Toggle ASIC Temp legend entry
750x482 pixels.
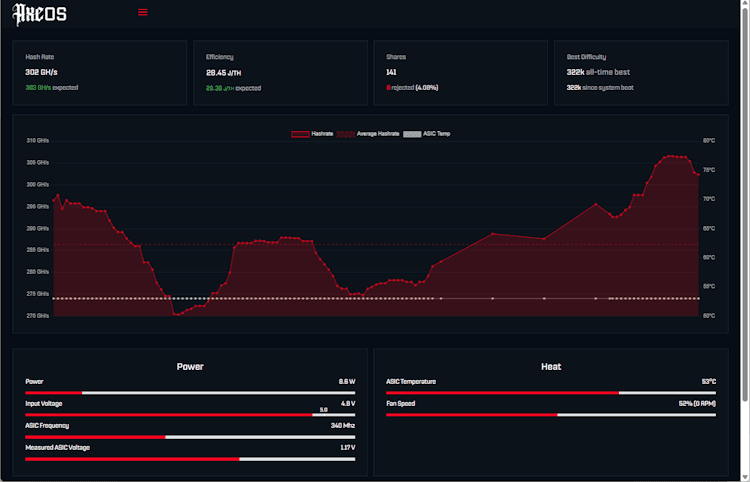pyautogui.click(x=426, y=133)
